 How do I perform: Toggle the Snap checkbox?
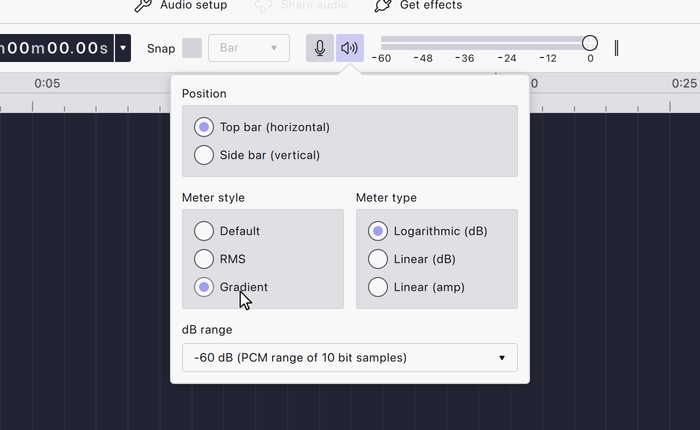(192, 48)
